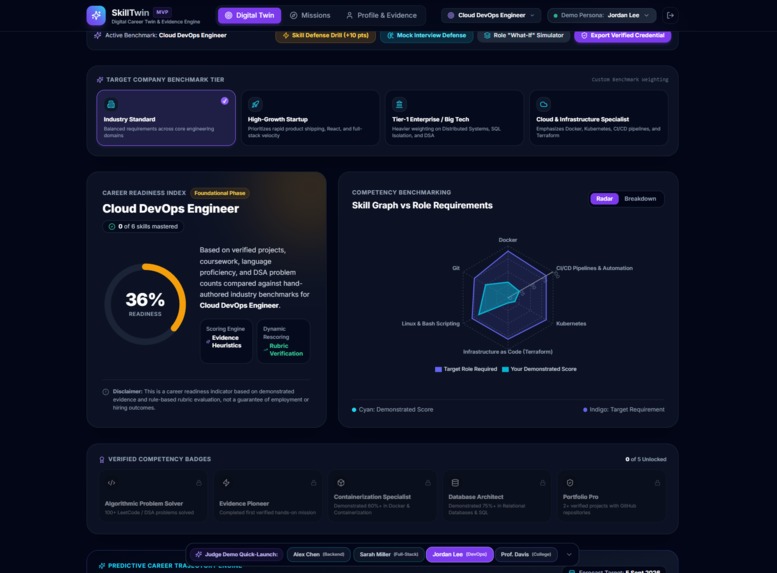Click the 0 of 5 Unlocked counter

point(646,459)
